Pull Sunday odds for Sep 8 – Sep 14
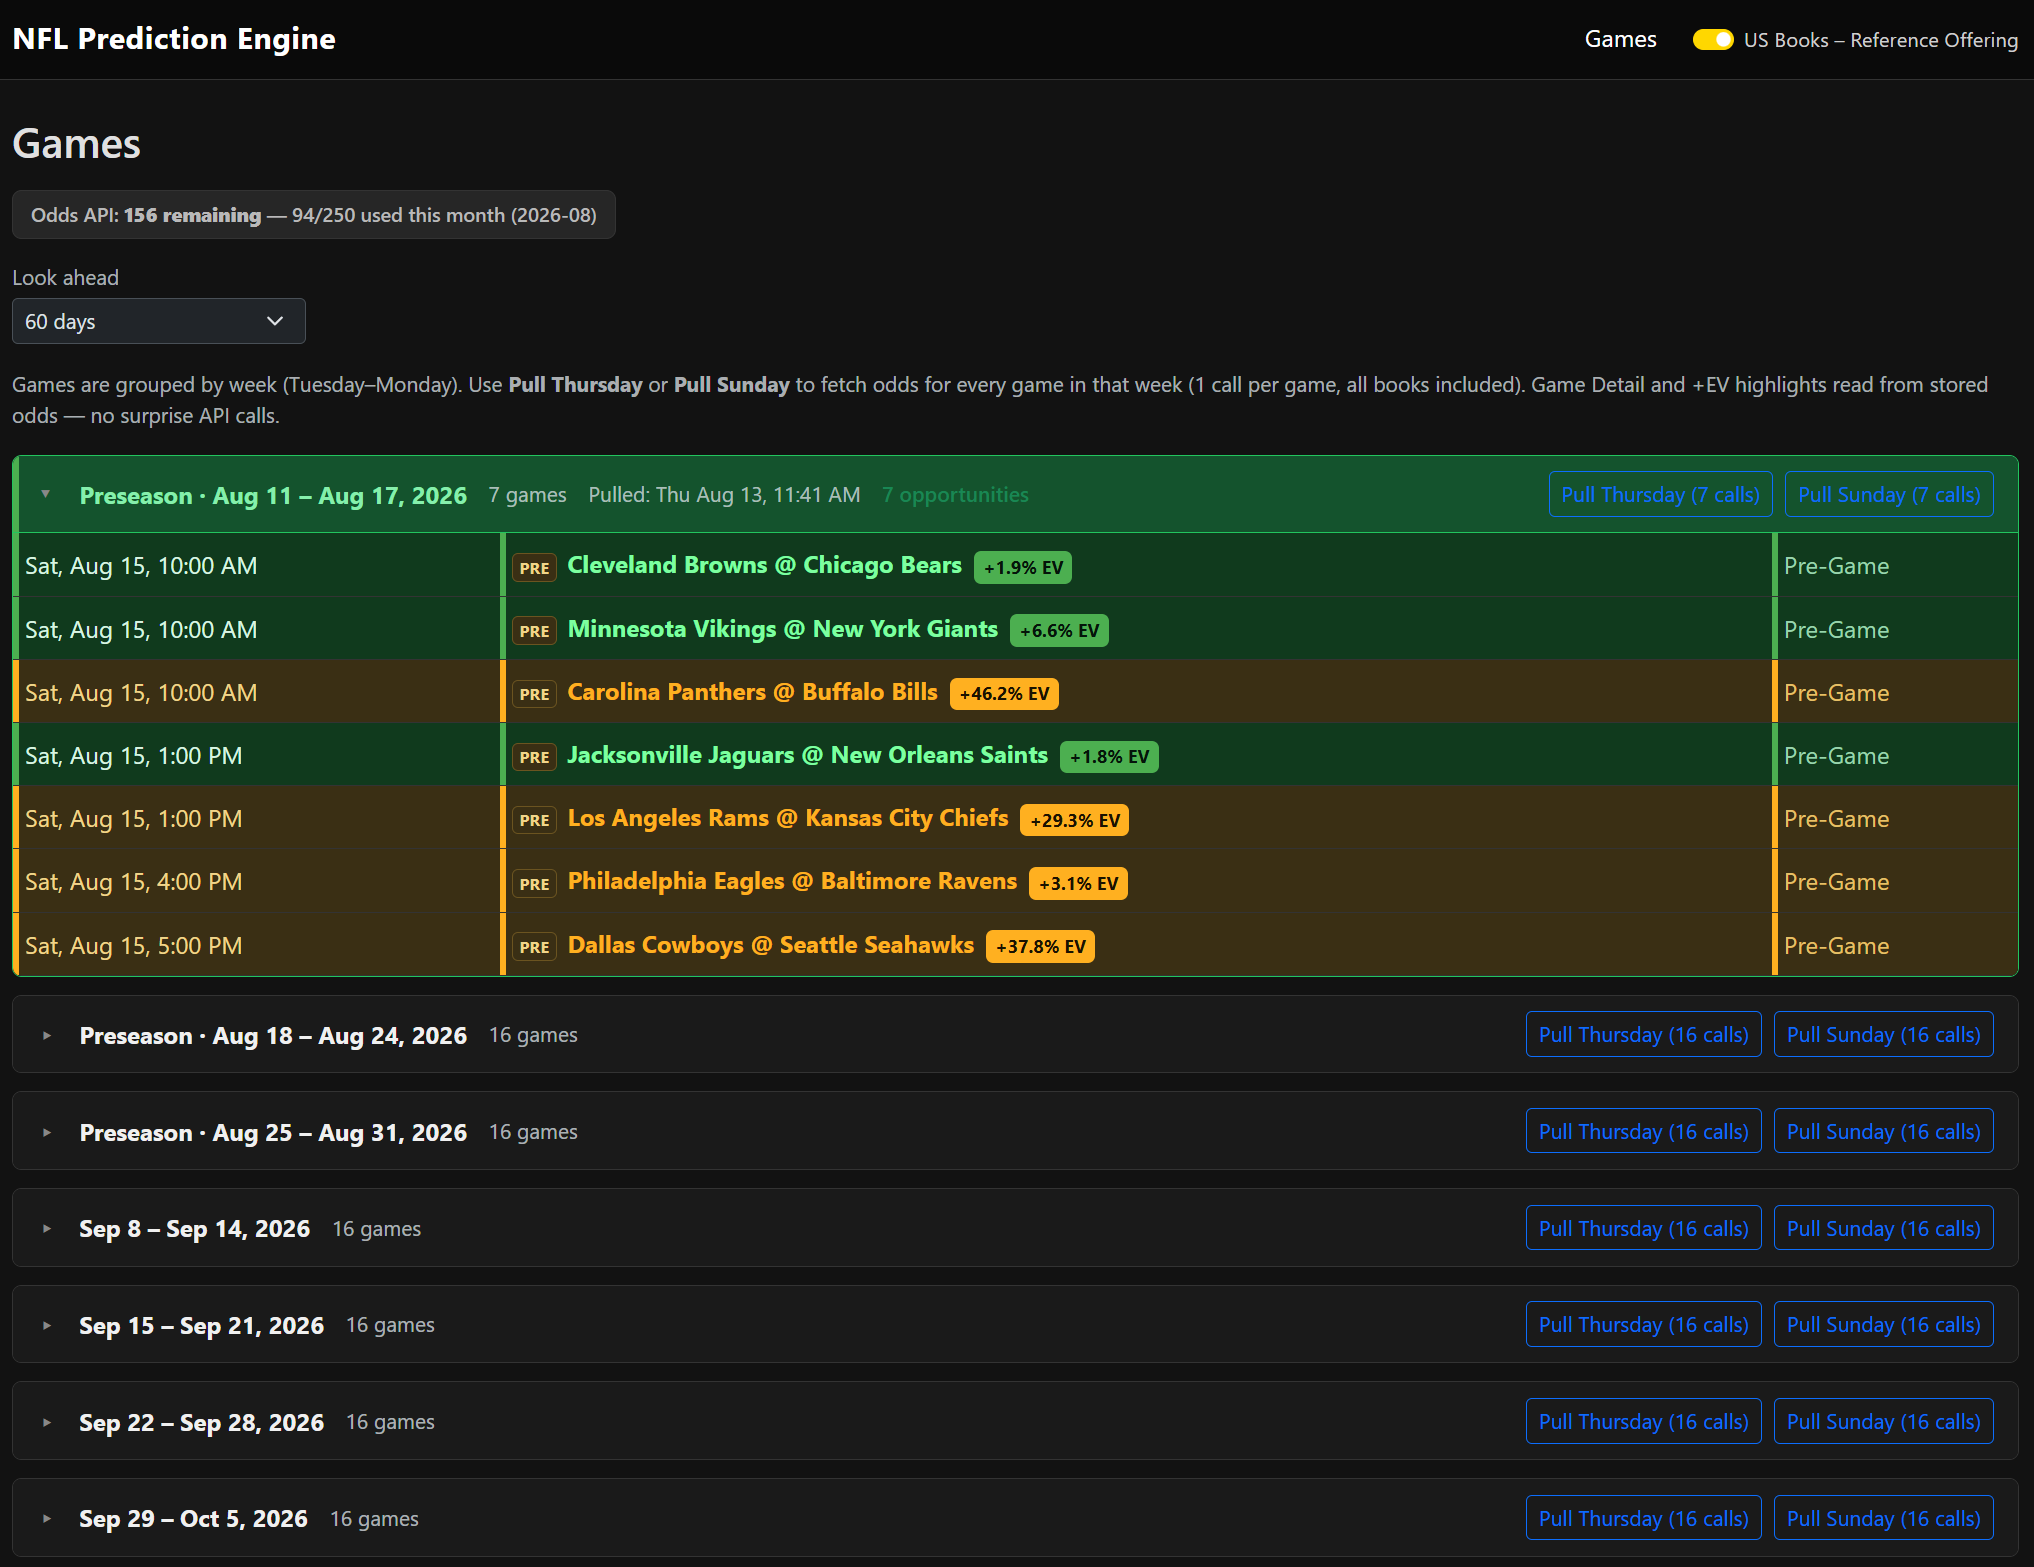This screenshot has height=1567, width=2034. pyautogui.click(x=1883, y=1228)
